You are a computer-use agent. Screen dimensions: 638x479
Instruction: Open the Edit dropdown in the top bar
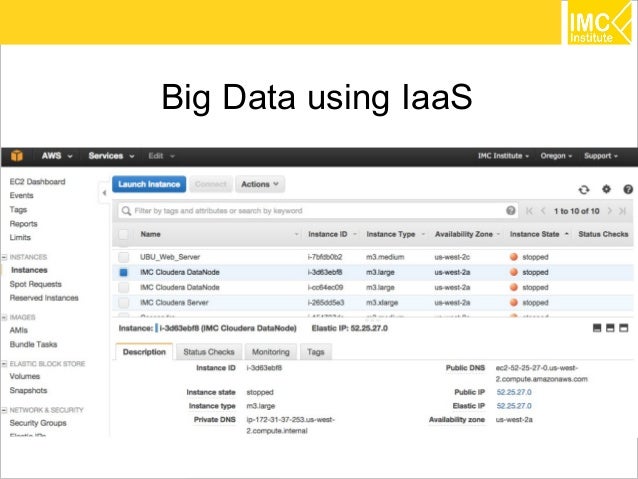[161, 156]
